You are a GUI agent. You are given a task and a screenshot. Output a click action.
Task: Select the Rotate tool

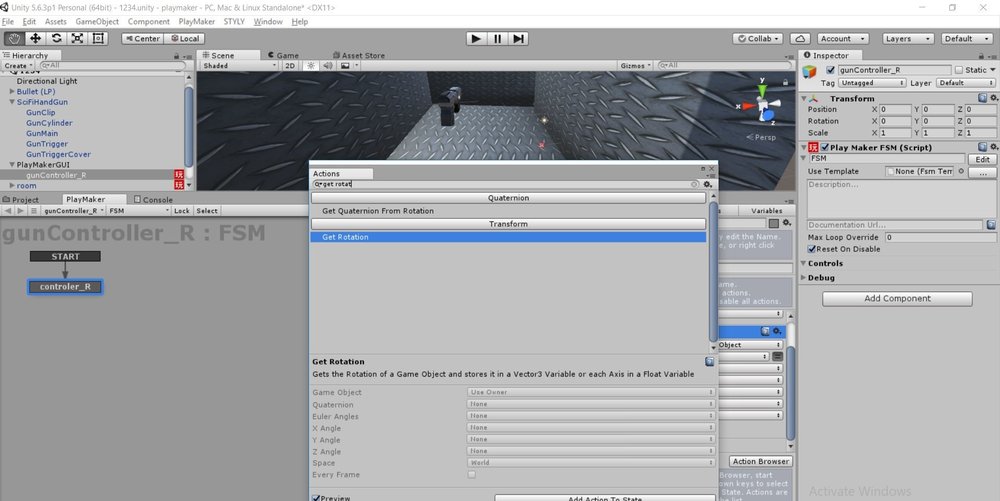click(56, 38)
